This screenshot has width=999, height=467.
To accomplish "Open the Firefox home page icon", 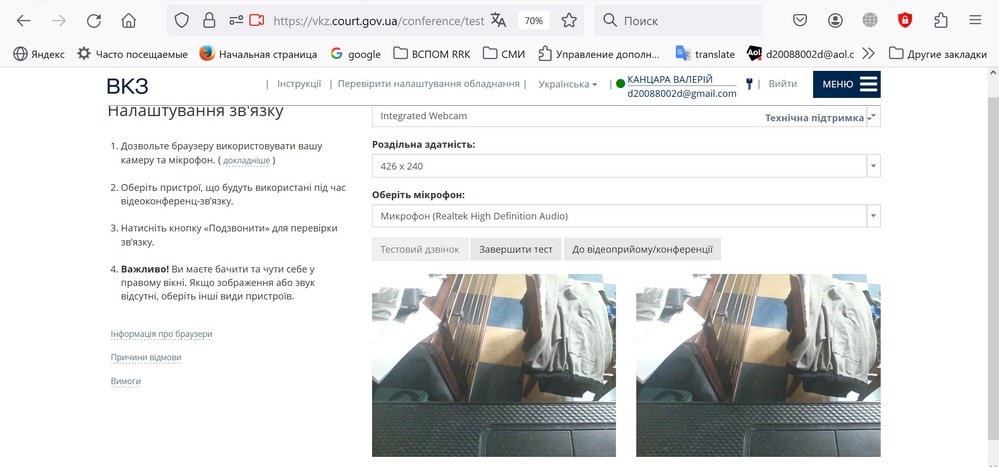I will point(129,20).
